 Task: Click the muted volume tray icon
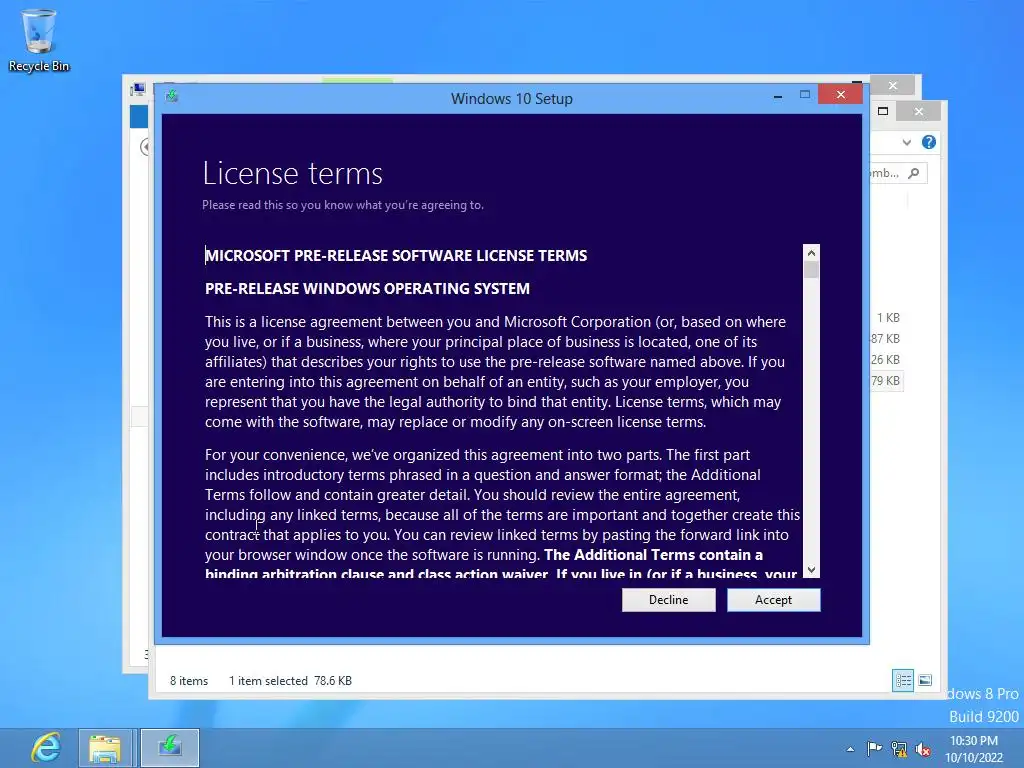(923, 749)
